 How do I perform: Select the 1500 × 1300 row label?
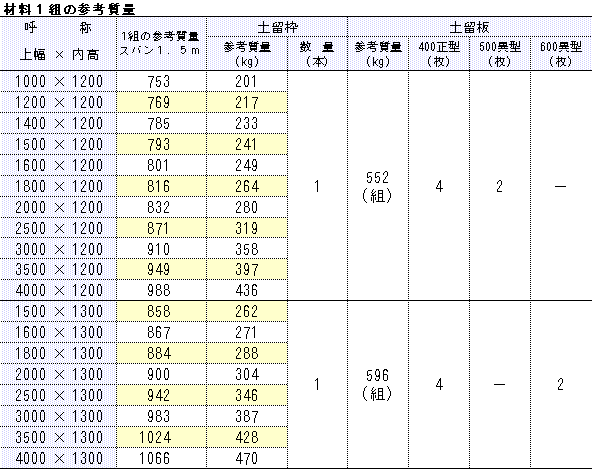point(58,311)
